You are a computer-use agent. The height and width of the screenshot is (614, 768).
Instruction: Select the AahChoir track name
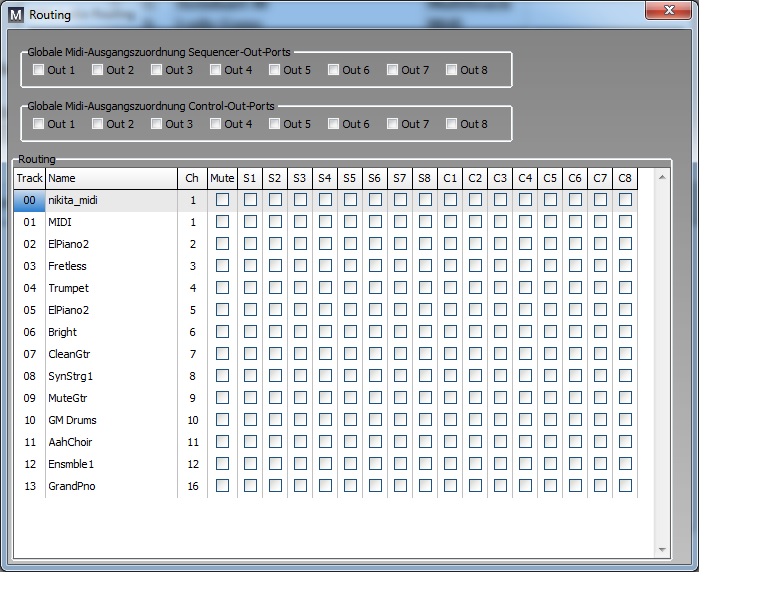(x=70, y=442)
